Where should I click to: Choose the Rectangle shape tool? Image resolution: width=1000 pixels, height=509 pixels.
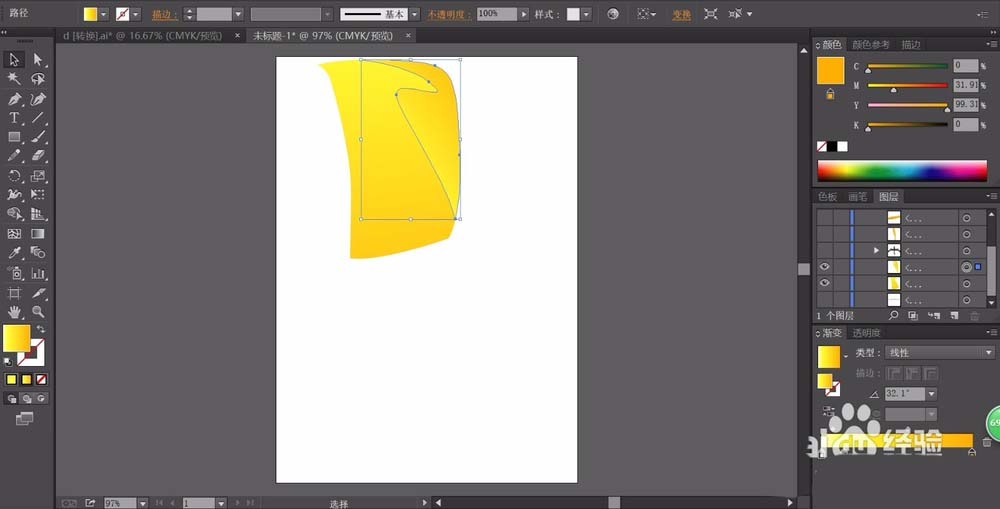(x=14, y=137)
